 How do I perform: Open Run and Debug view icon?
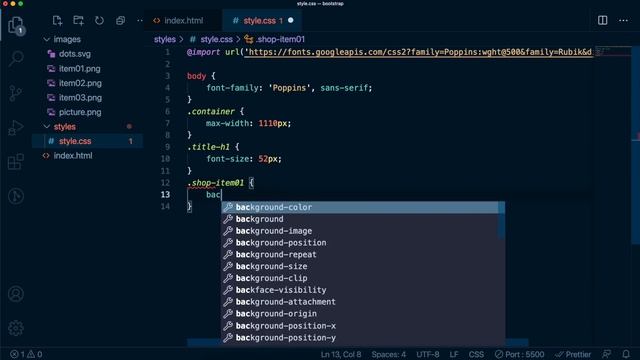click(x=16, y=128)
